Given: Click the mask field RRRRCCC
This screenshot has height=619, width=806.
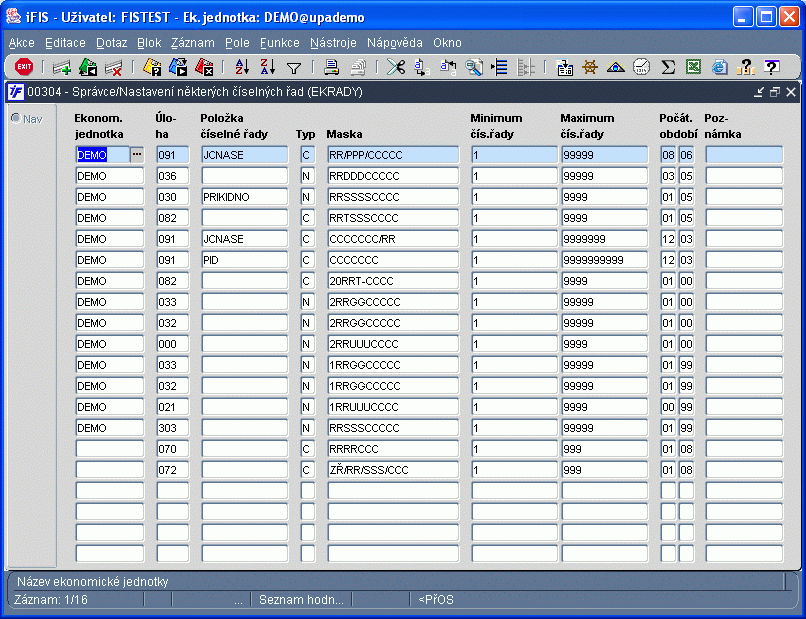Looking at the screenshot, I should [x=393, y=449].
